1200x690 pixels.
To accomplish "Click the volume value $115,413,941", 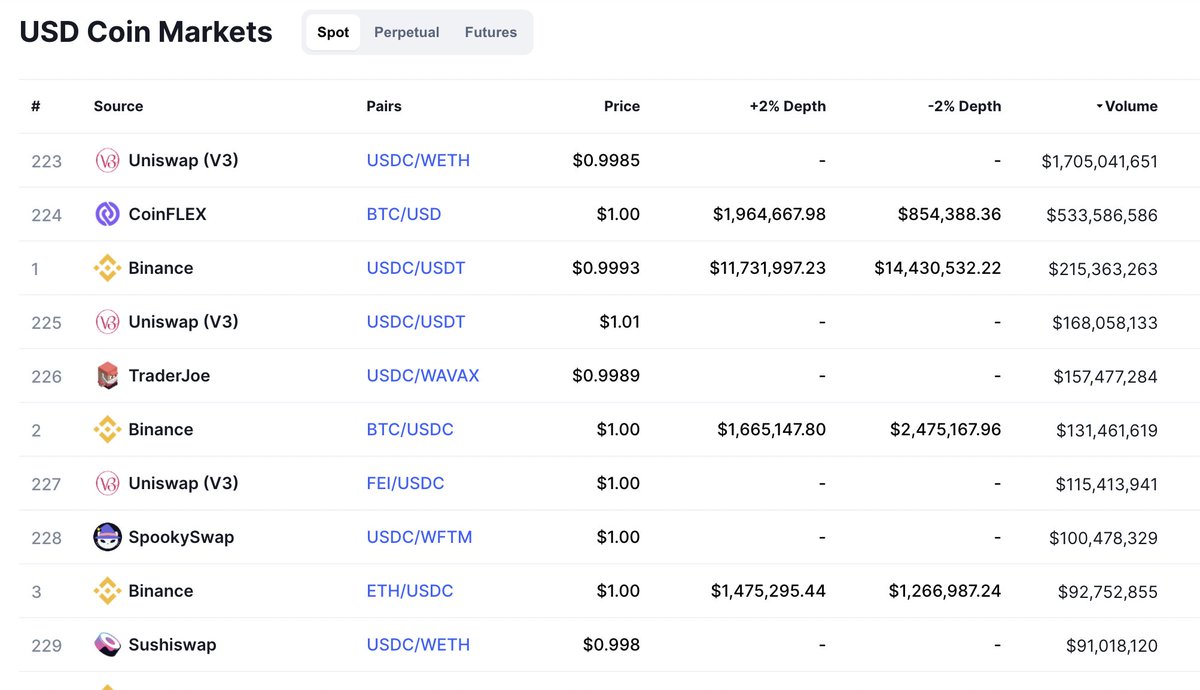I will click(1107, 485).
